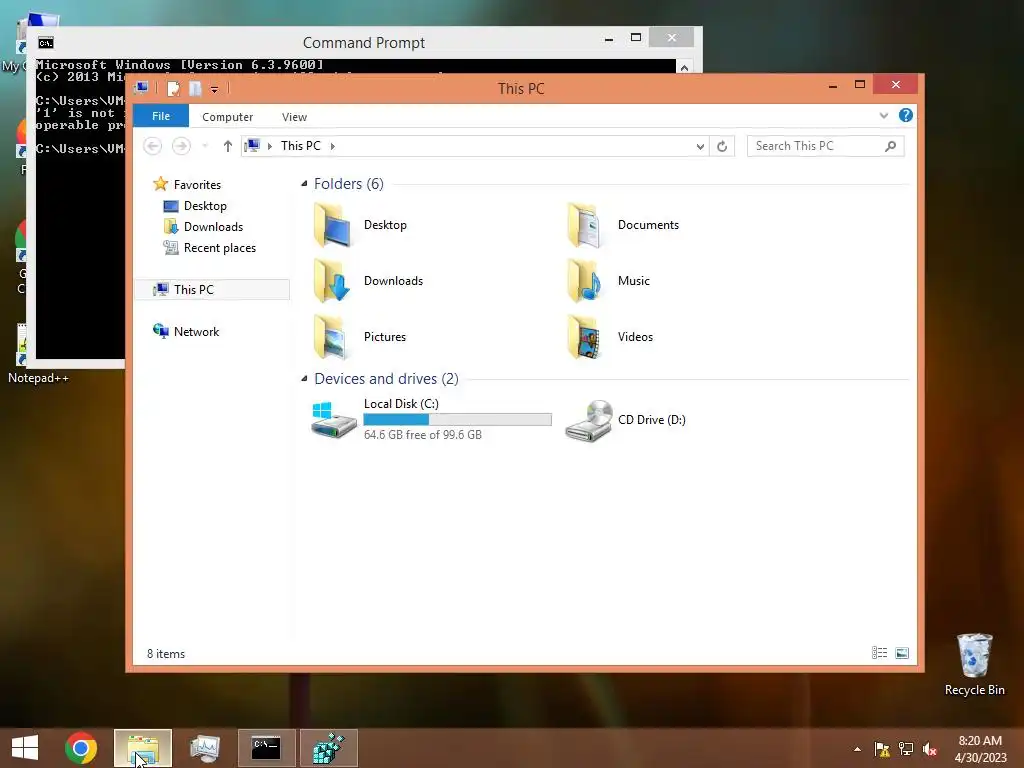This screenshot has height=768, width=1024.
Task: Click the muted volume tray icon
Action: point(929,749)
